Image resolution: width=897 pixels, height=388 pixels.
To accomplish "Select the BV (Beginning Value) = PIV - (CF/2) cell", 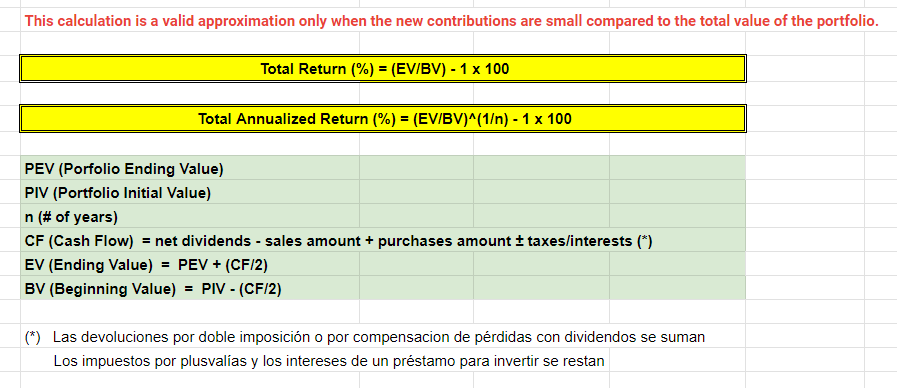I will 190,289.
